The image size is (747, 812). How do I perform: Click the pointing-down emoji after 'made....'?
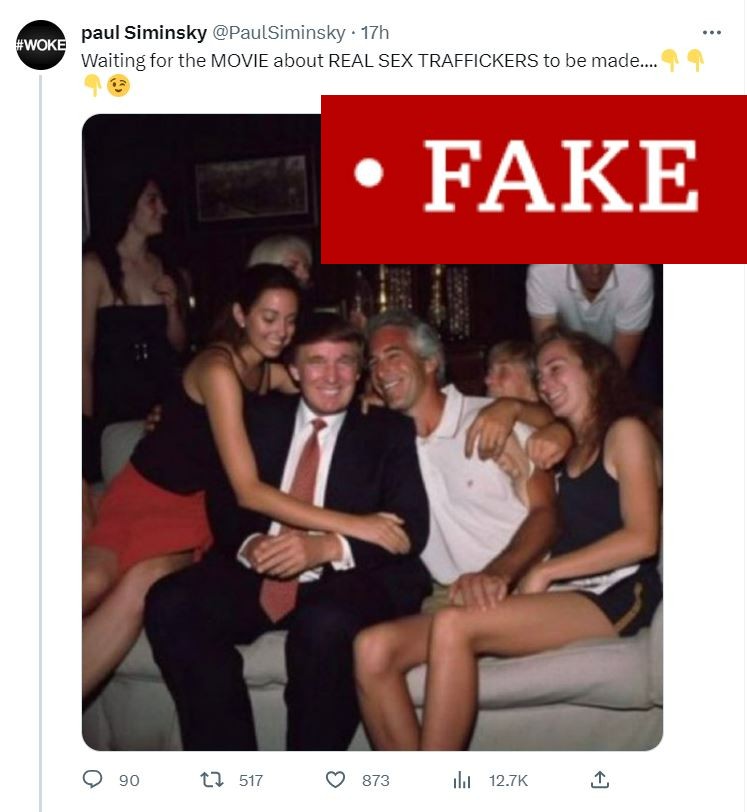click(670, 61)
